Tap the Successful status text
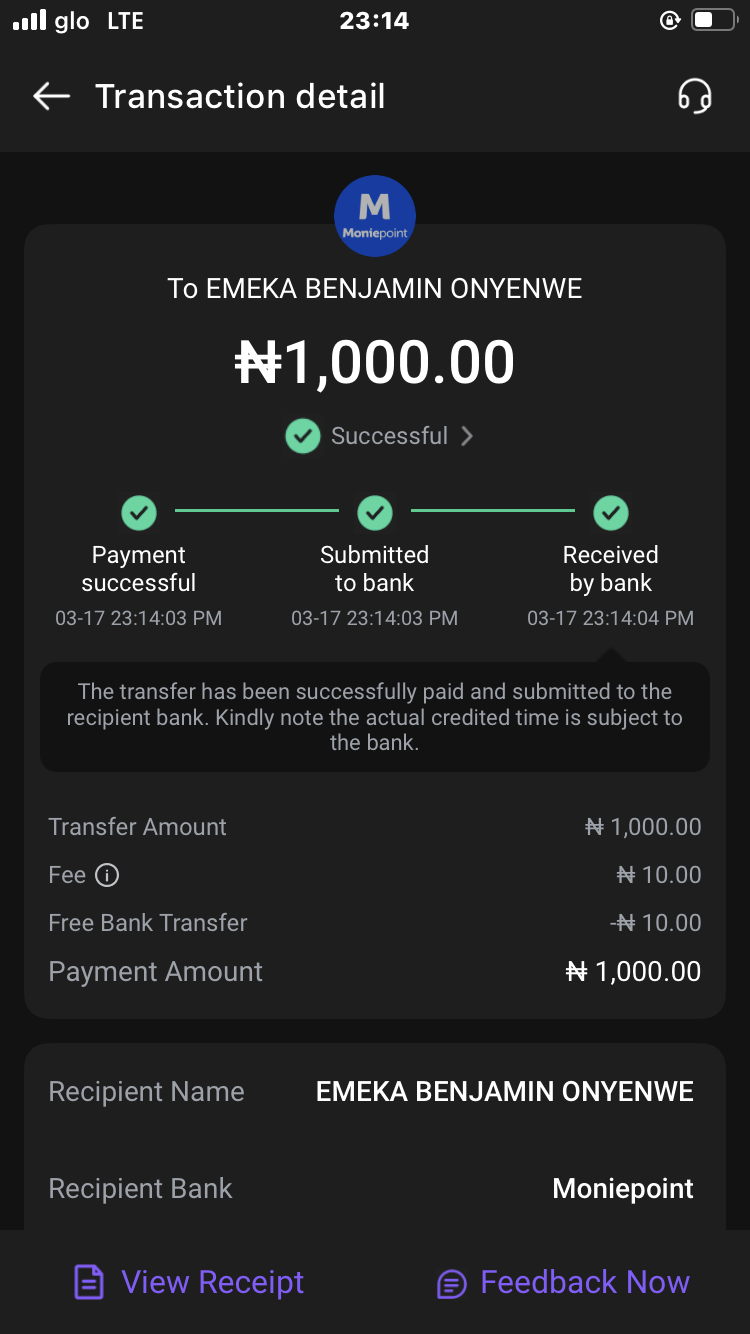The height and width of the screenshot is (1334, 750). tap(389, 436)
